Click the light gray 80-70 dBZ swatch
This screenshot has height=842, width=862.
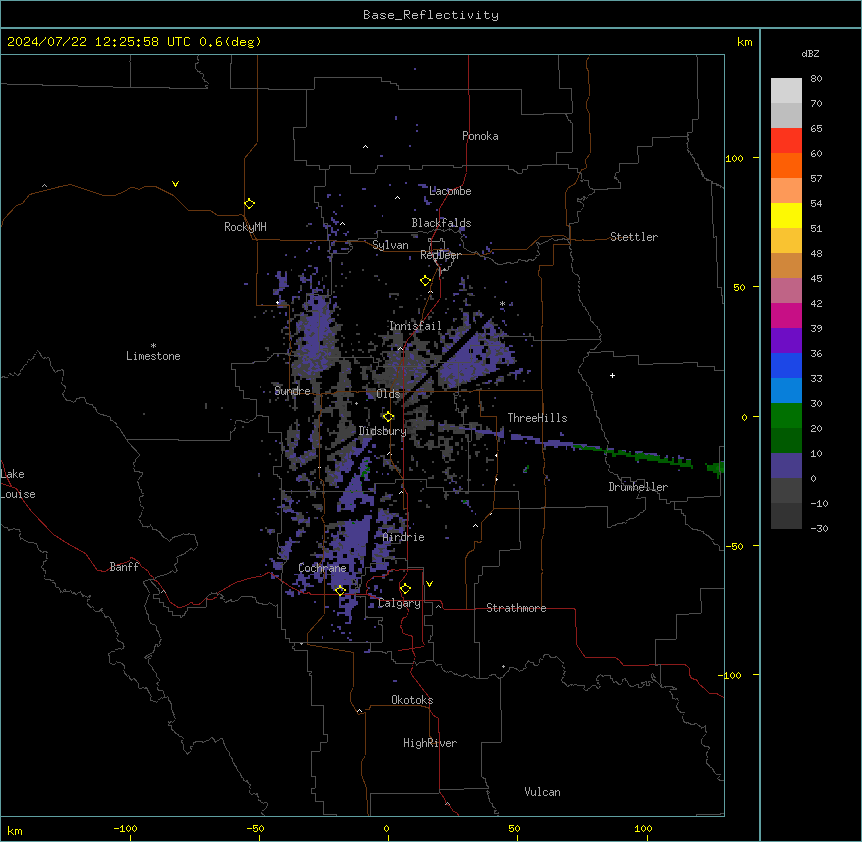pyautogui.click(x=786, y=91)
